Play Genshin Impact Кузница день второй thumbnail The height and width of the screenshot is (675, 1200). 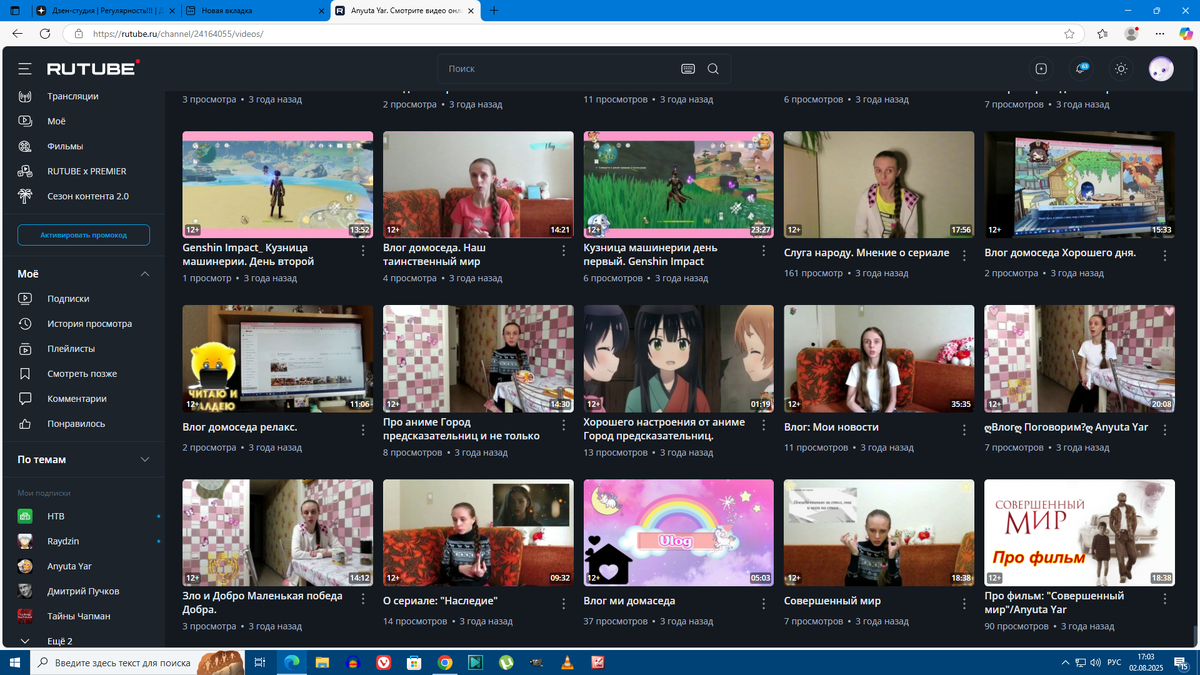278,185
